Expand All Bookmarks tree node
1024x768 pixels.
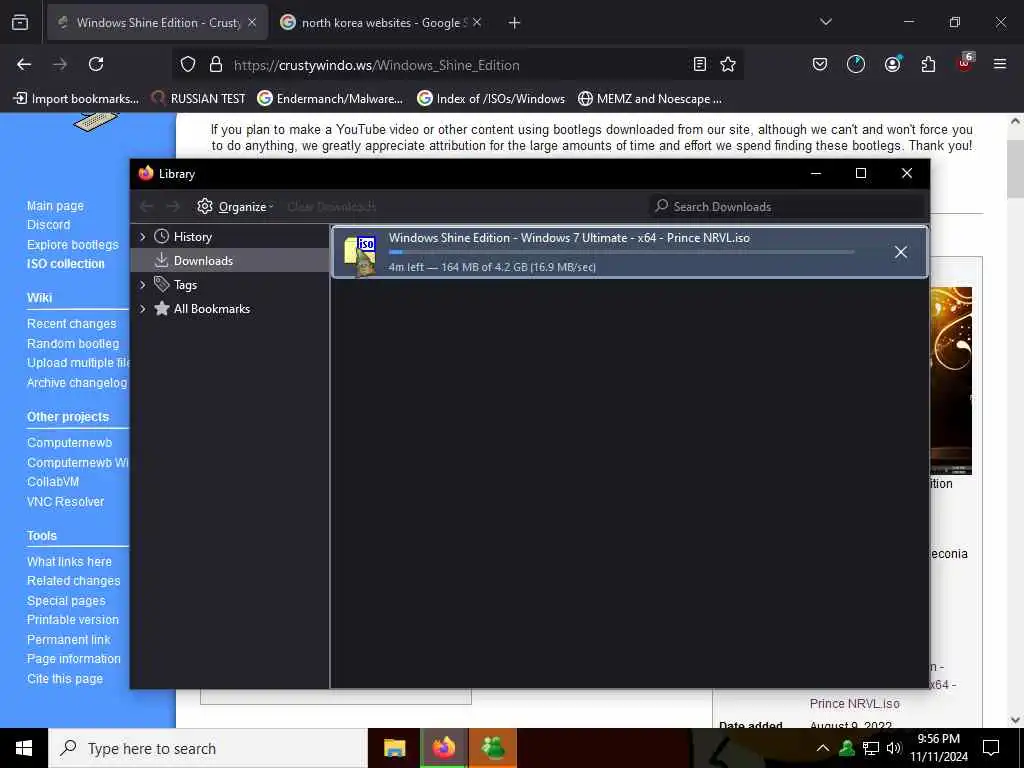(x=142, y=309)
